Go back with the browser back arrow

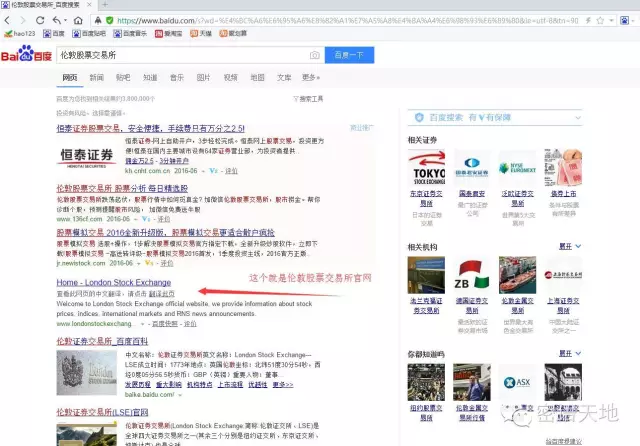(x=7, y=20)
